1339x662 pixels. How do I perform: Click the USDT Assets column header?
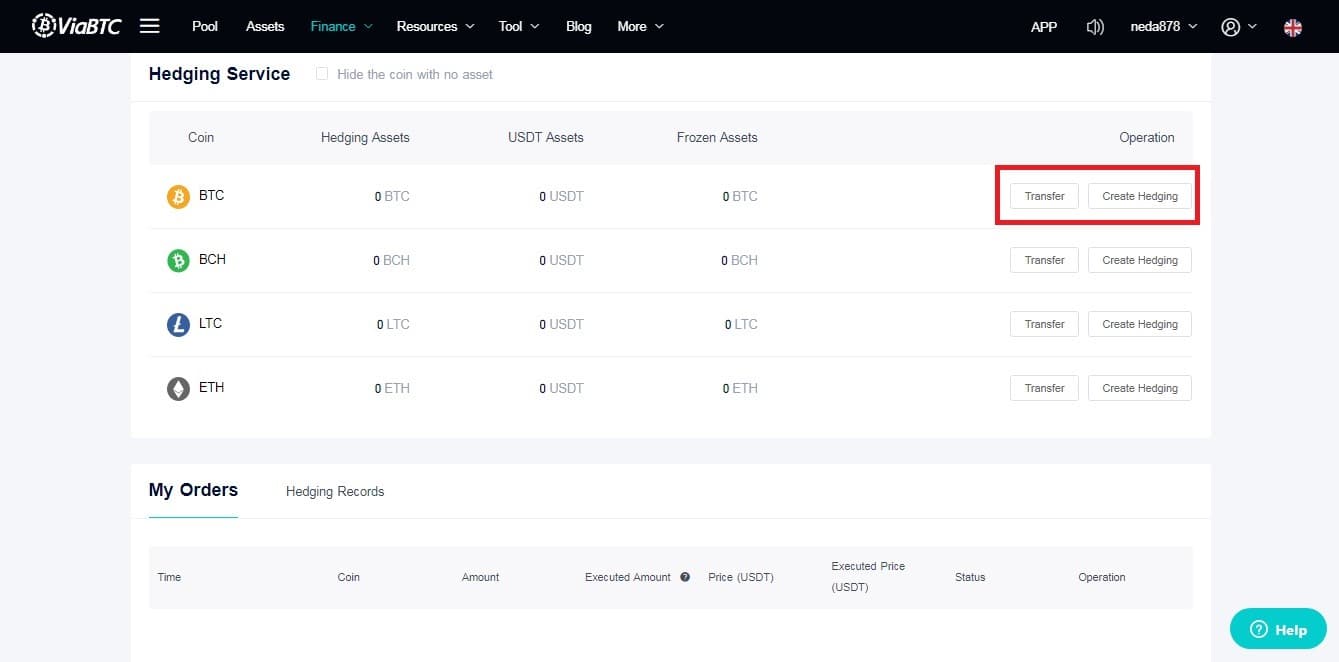pos(546,137)
